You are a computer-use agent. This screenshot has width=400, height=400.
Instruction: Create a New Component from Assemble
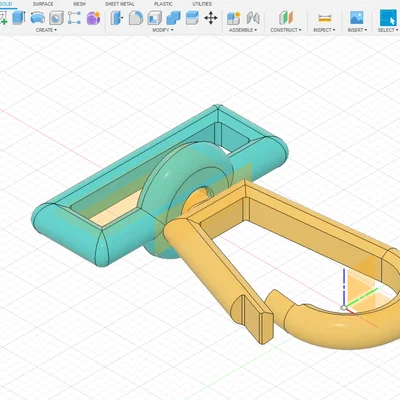point(234,18)
